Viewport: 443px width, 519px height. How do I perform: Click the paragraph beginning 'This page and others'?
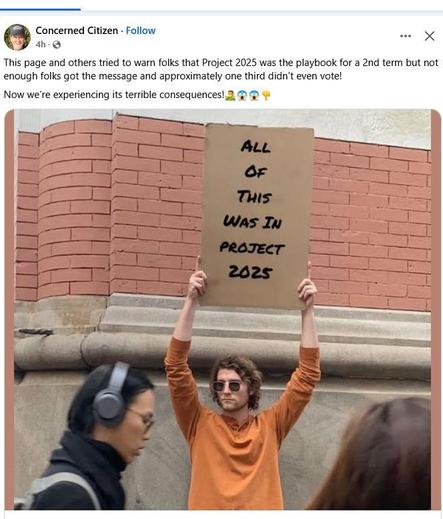[x=221, y=69]
